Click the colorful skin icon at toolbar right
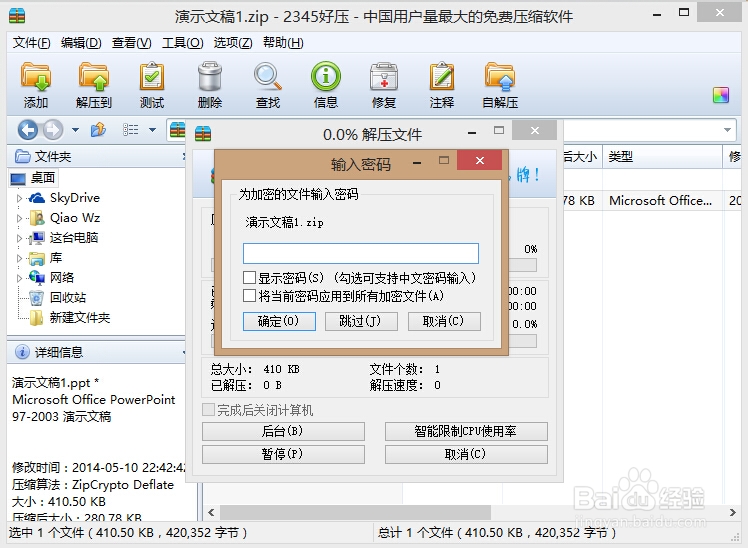Screen dimensions: 748x548 [721, 95]
